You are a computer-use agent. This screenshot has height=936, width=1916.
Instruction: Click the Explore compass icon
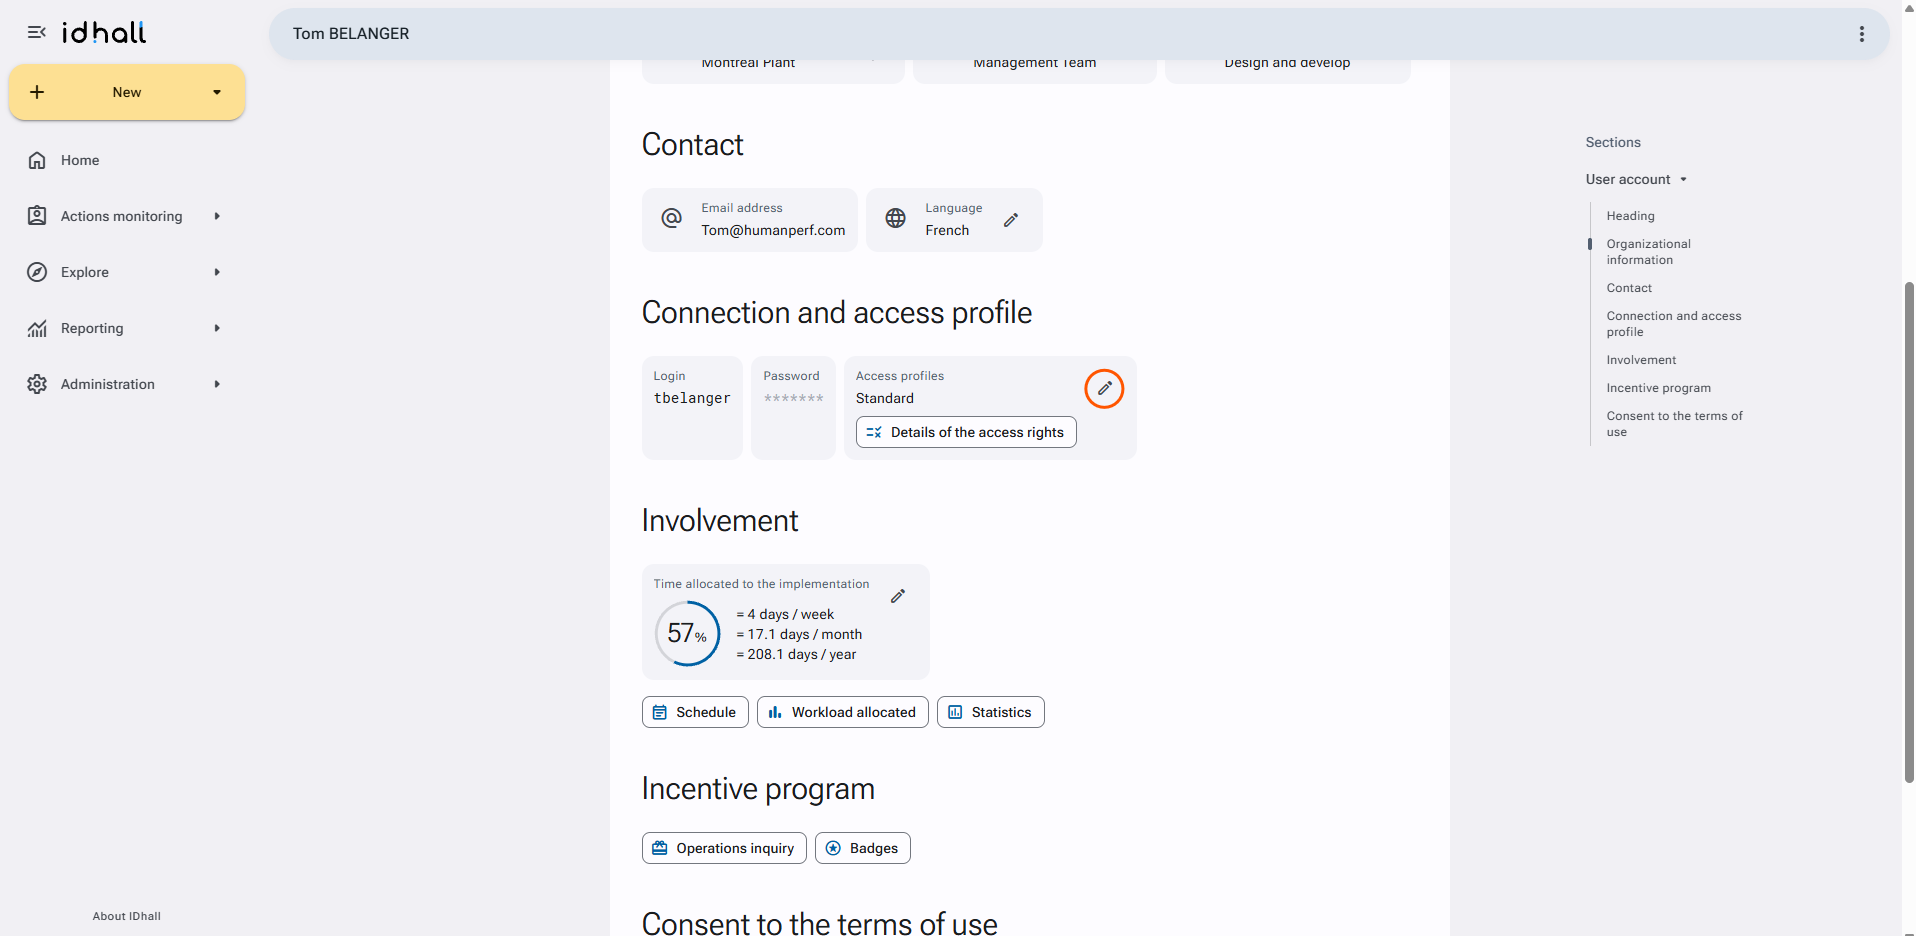click(x=37, y=272)
